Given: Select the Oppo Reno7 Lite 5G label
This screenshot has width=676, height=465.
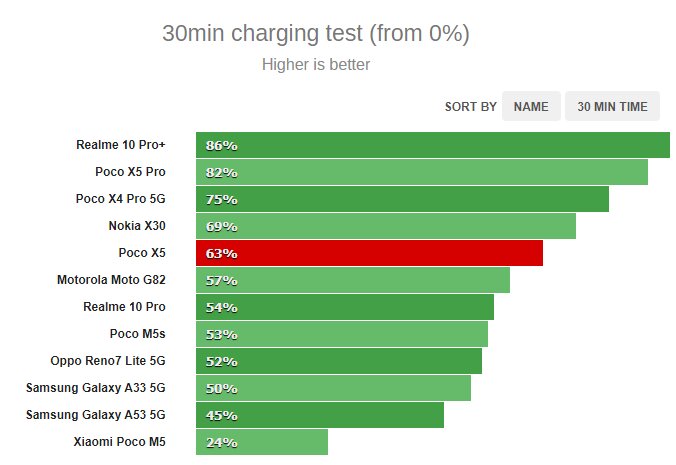Looking at the screenshot, I should (108, 361).
